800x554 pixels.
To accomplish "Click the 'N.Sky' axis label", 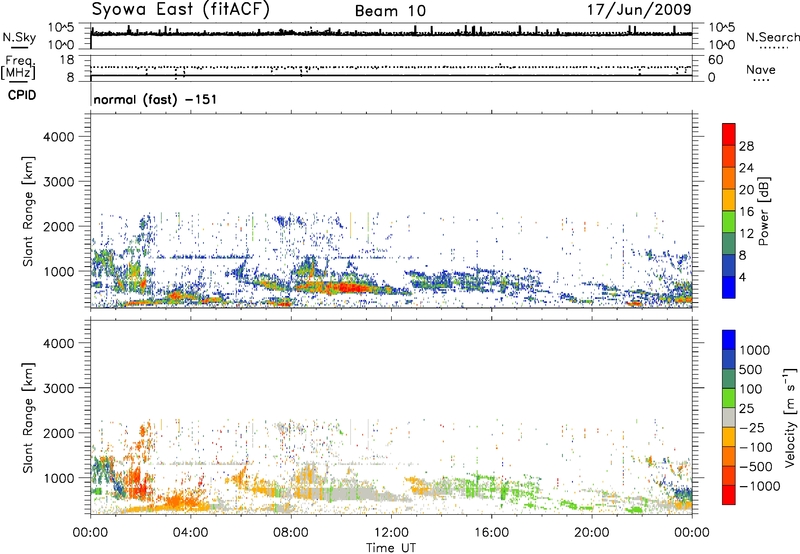I will coord(19,37).
